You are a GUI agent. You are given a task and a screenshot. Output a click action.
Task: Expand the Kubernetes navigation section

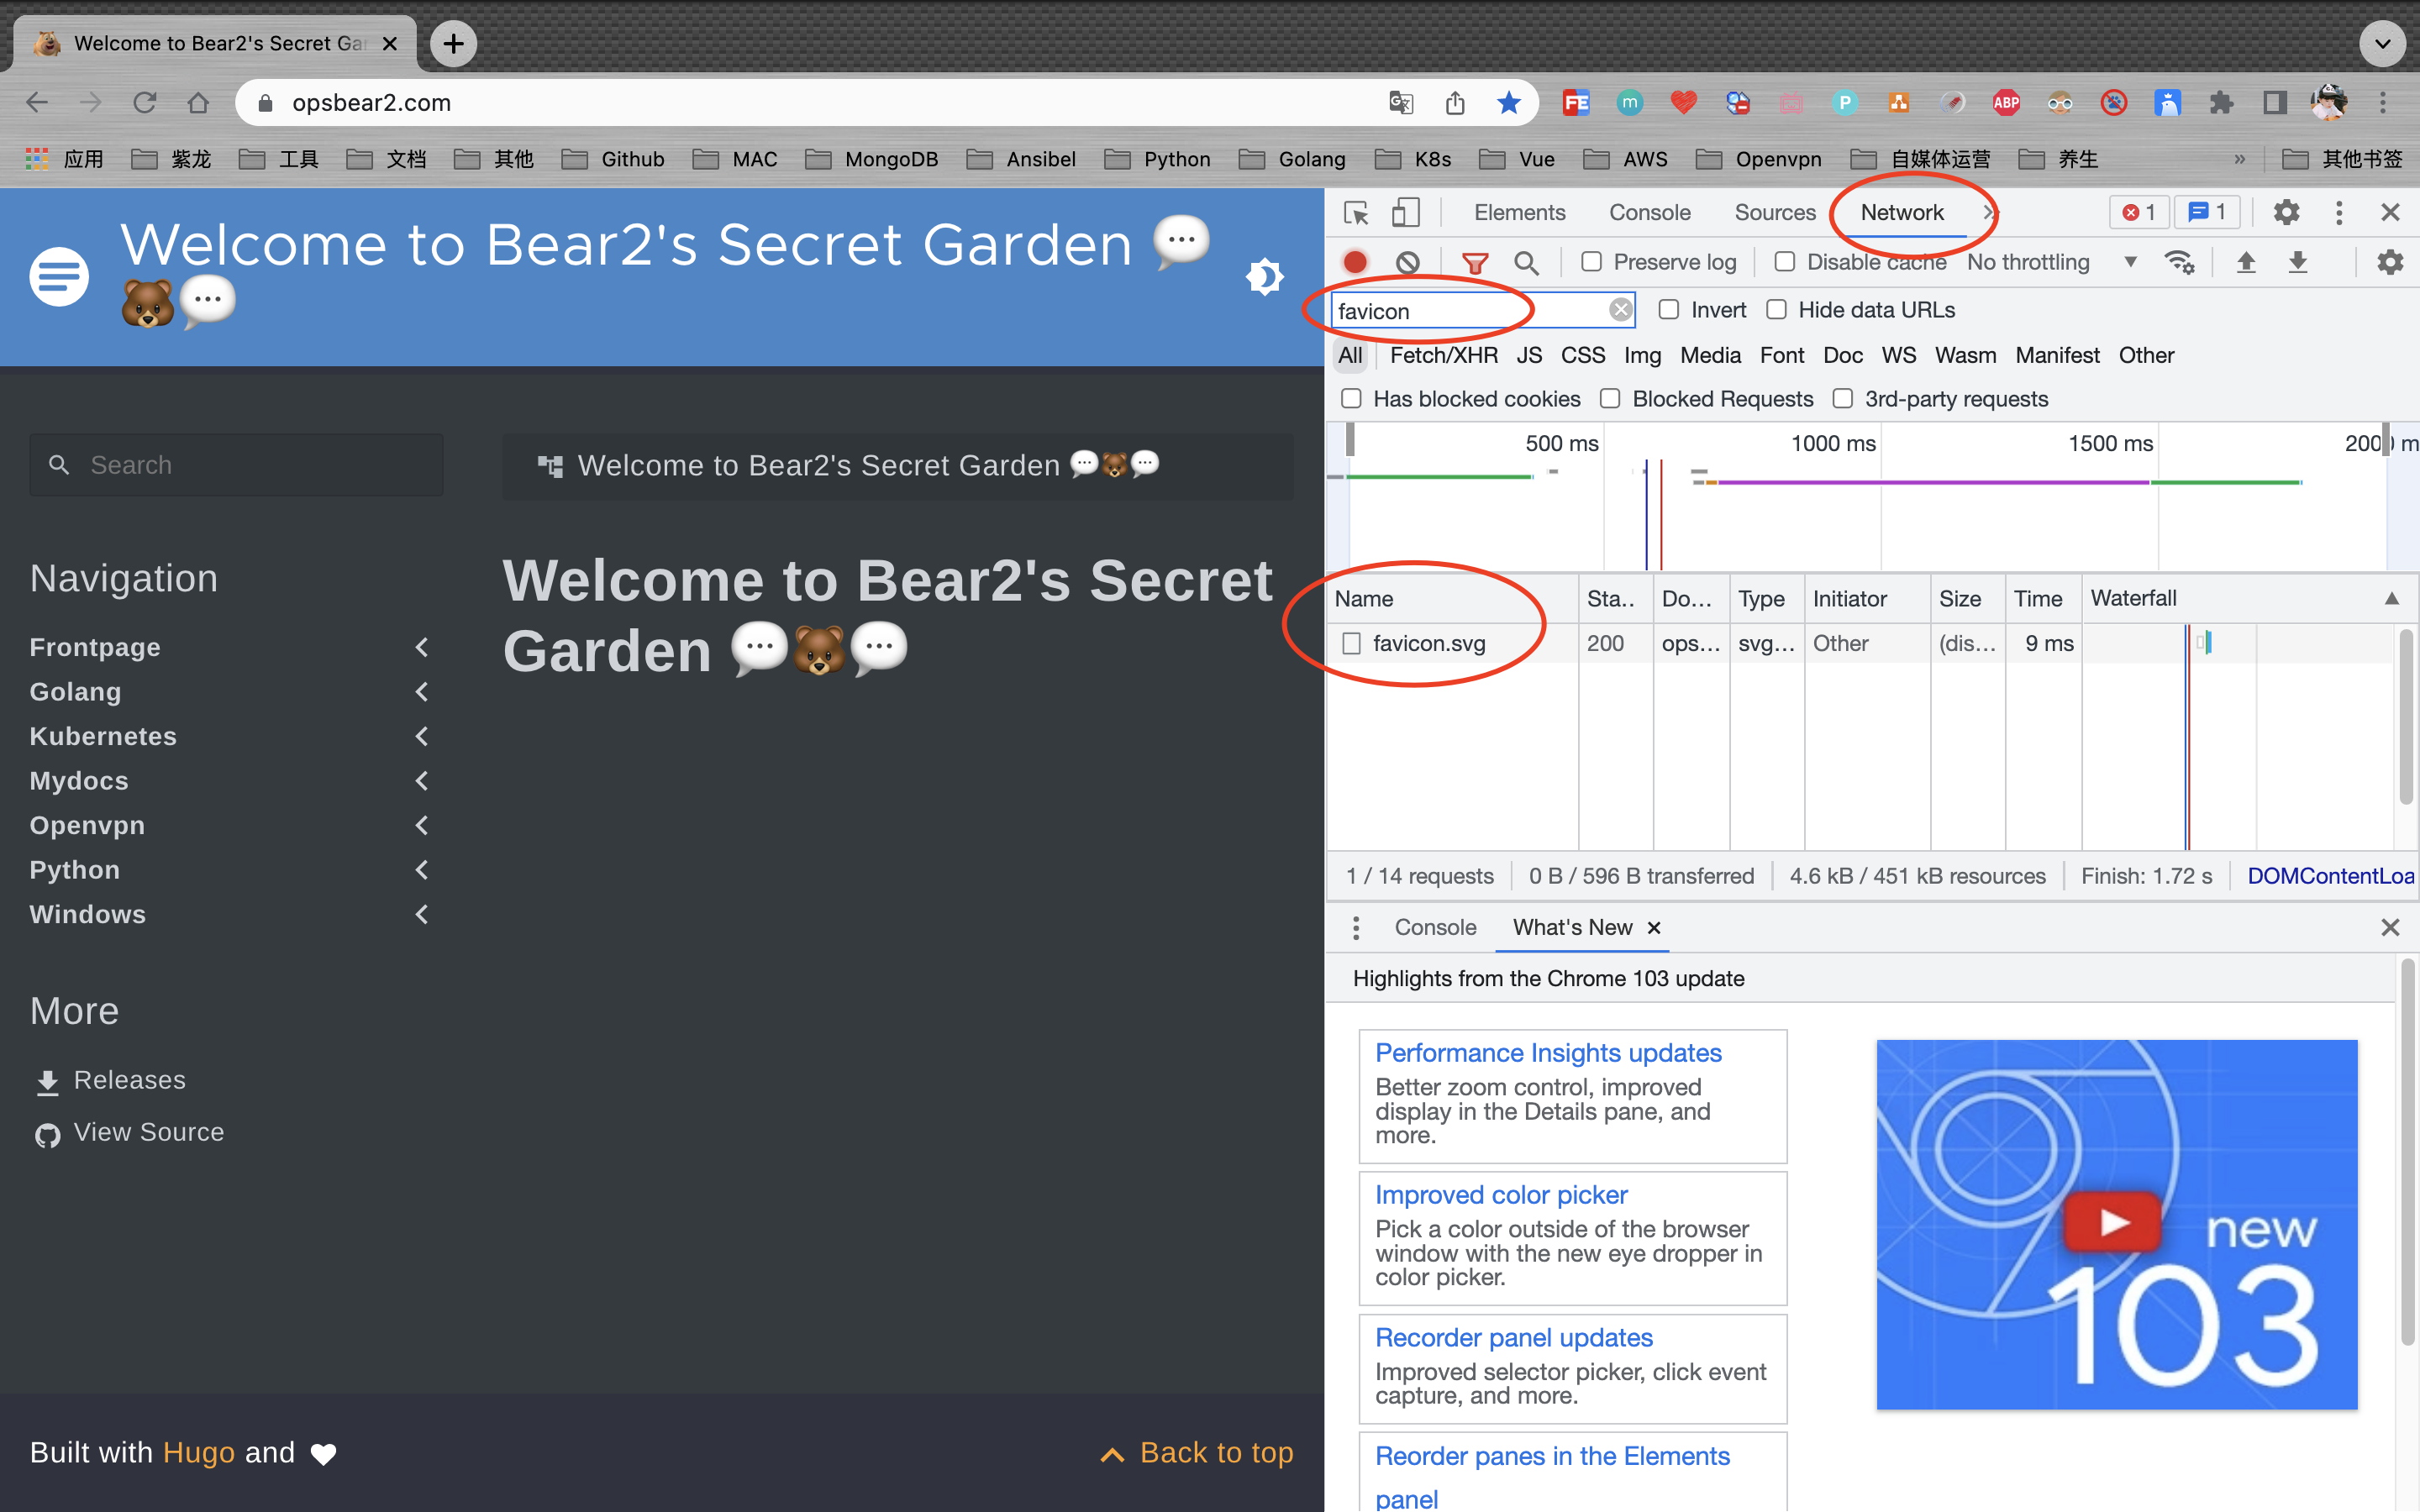pos(422,736)
